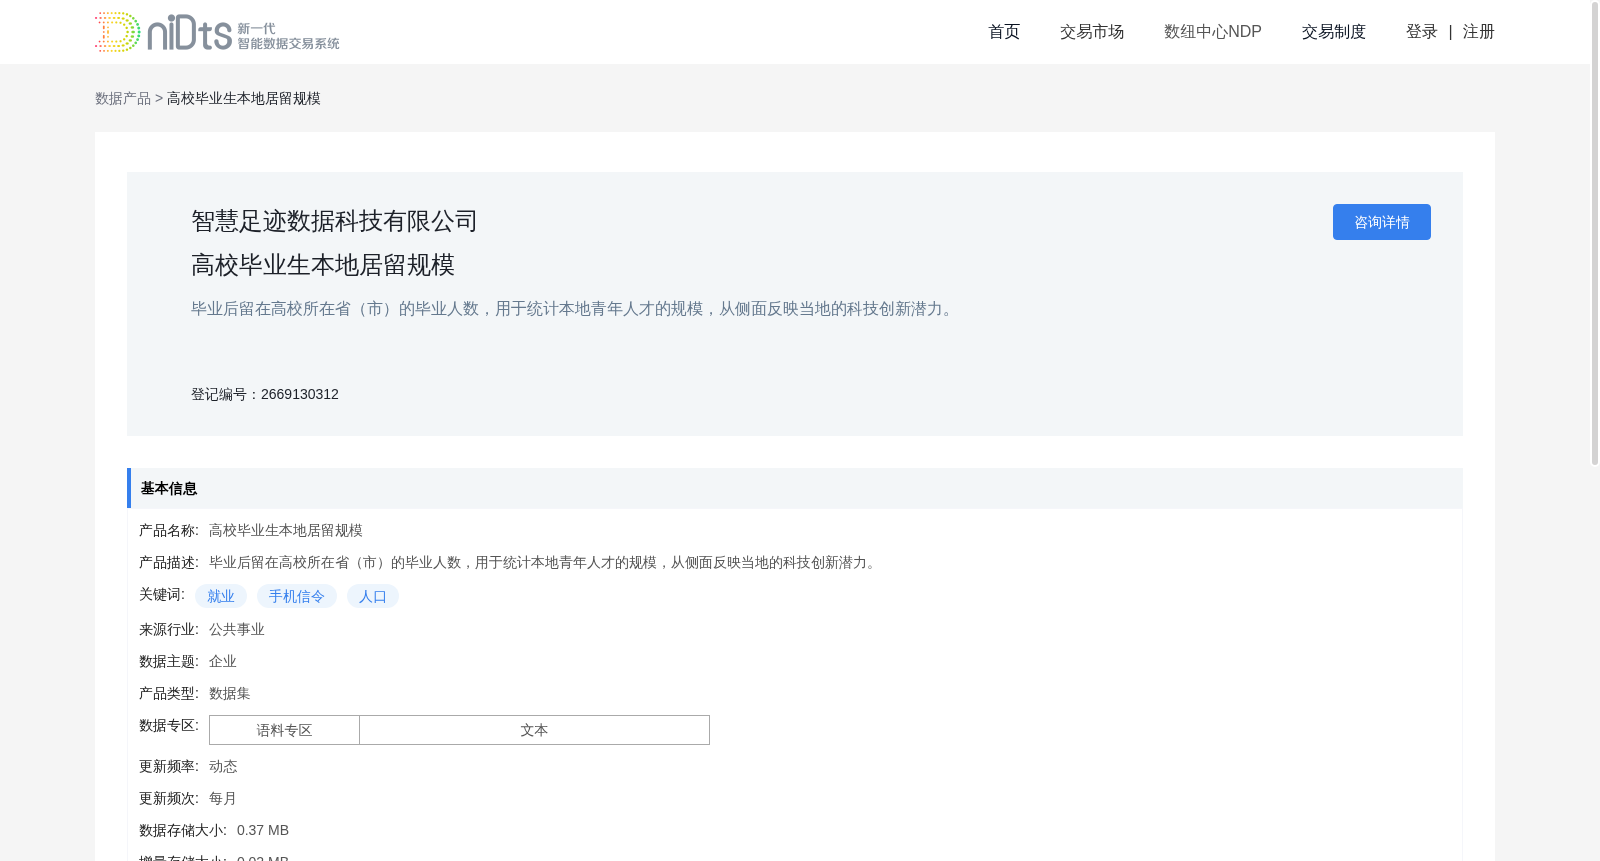Viewport: 1600px width, 861px height.
Task: Click the 文本 data zone cell
Action: pos(534,730)
